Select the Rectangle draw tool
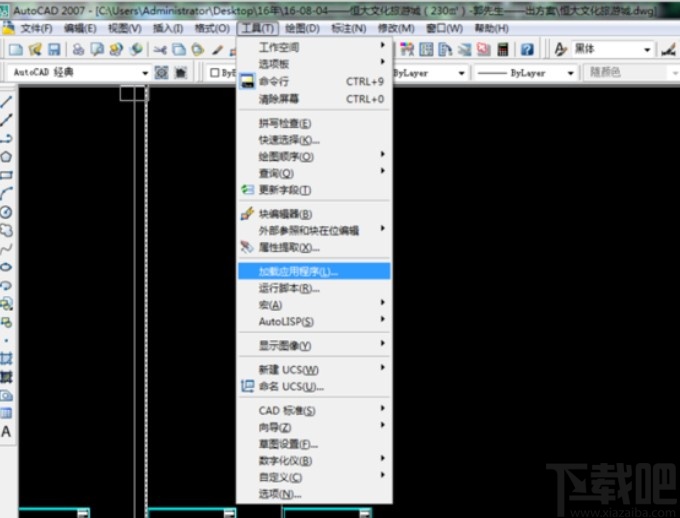 pos(7,175)
